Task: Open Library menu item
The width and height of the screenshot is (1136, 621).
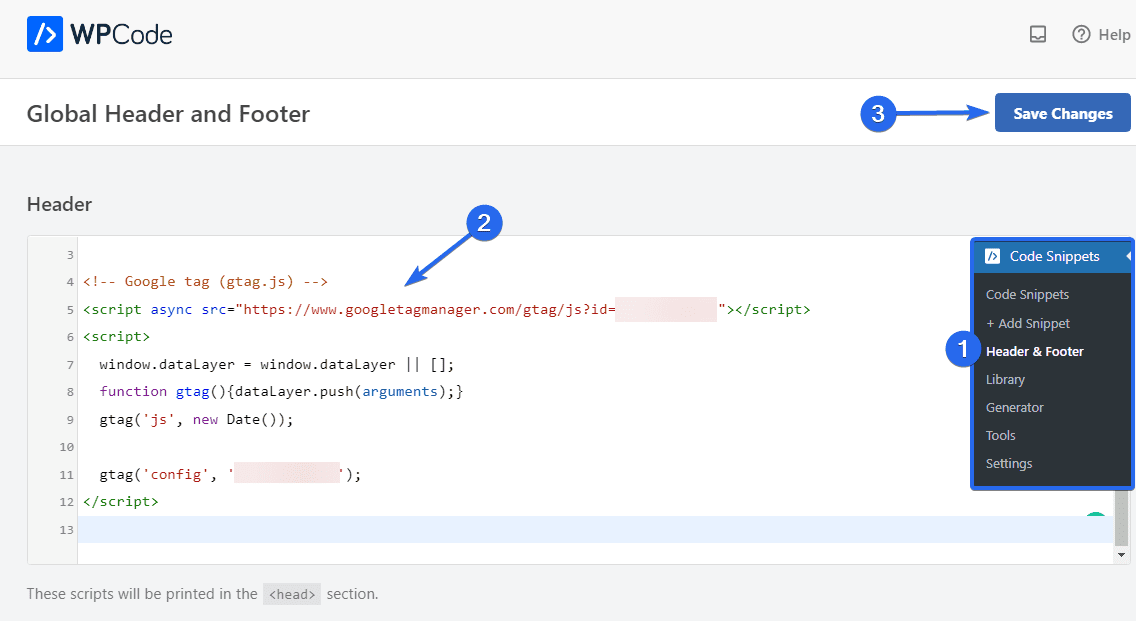Action: click(1005, 379)
